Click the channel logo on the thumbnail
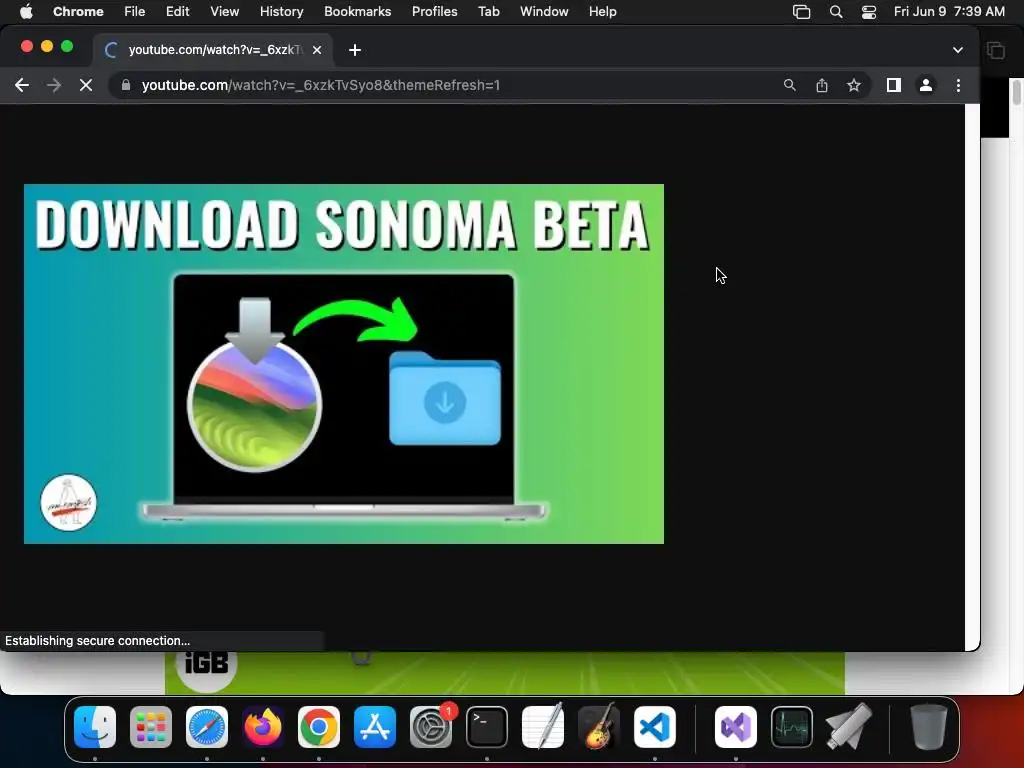This screenshot has height=768, width=1024. [69, 503]
